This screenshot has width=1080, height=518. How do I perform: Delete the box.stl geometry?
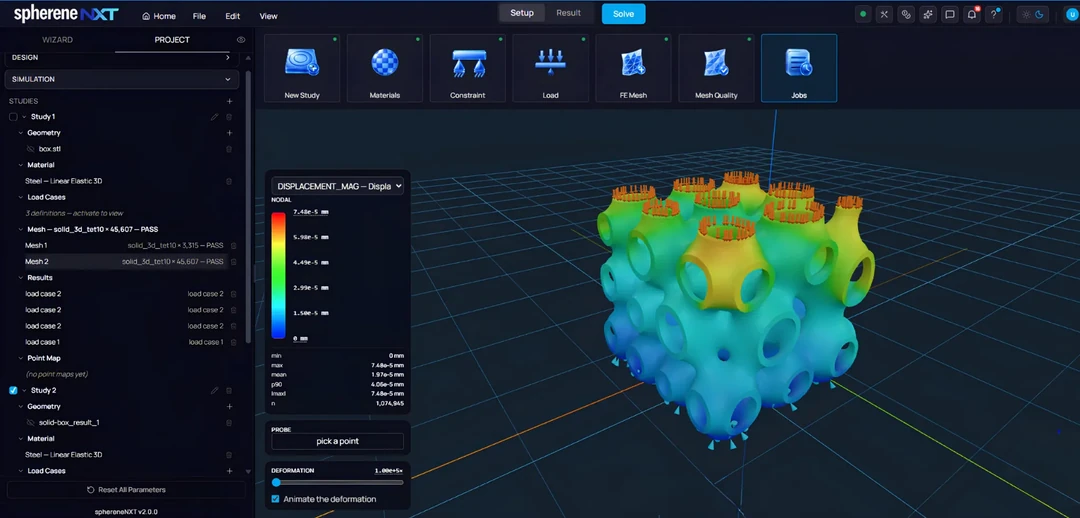click(229, 149)
